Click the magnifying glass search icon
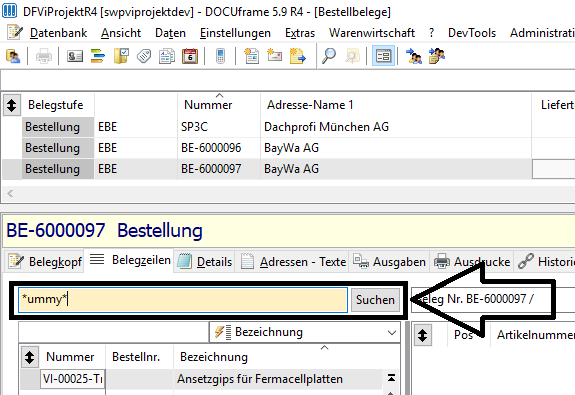Viewport: 575px width, 395px height. (329, 56)
